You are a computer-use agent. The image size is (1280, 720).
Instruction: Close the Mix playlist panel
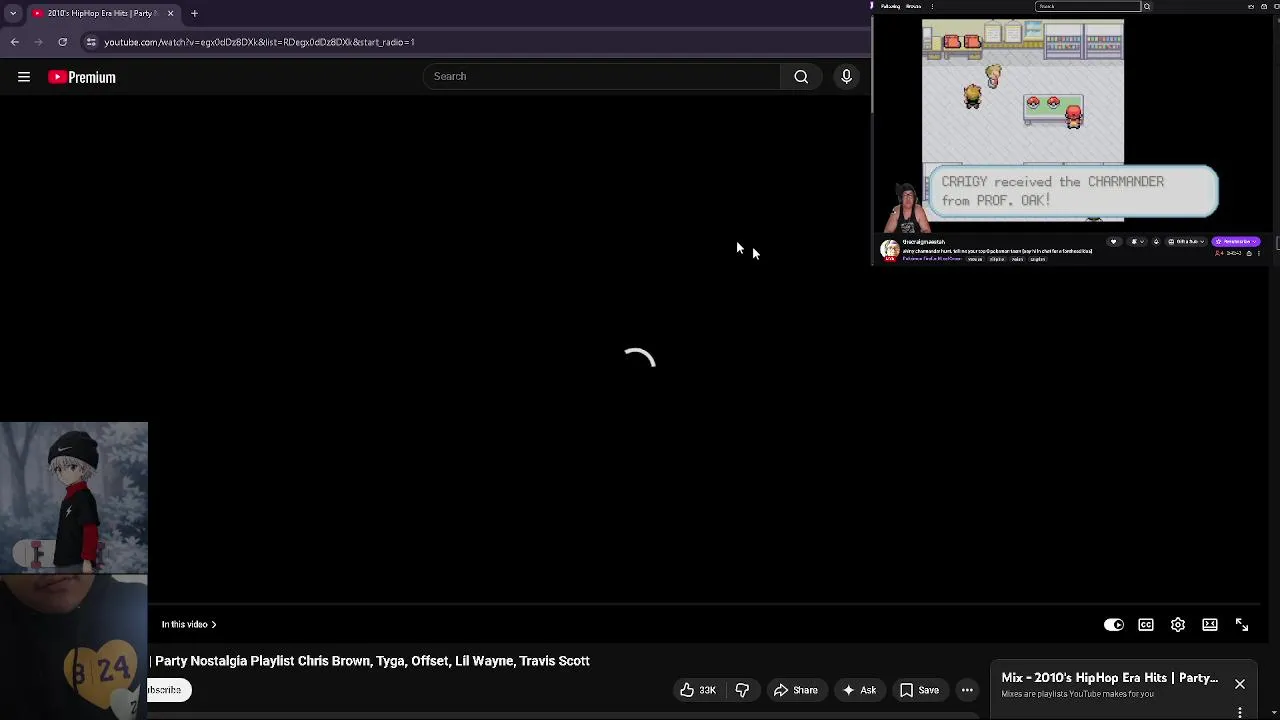pos(1240,685)
